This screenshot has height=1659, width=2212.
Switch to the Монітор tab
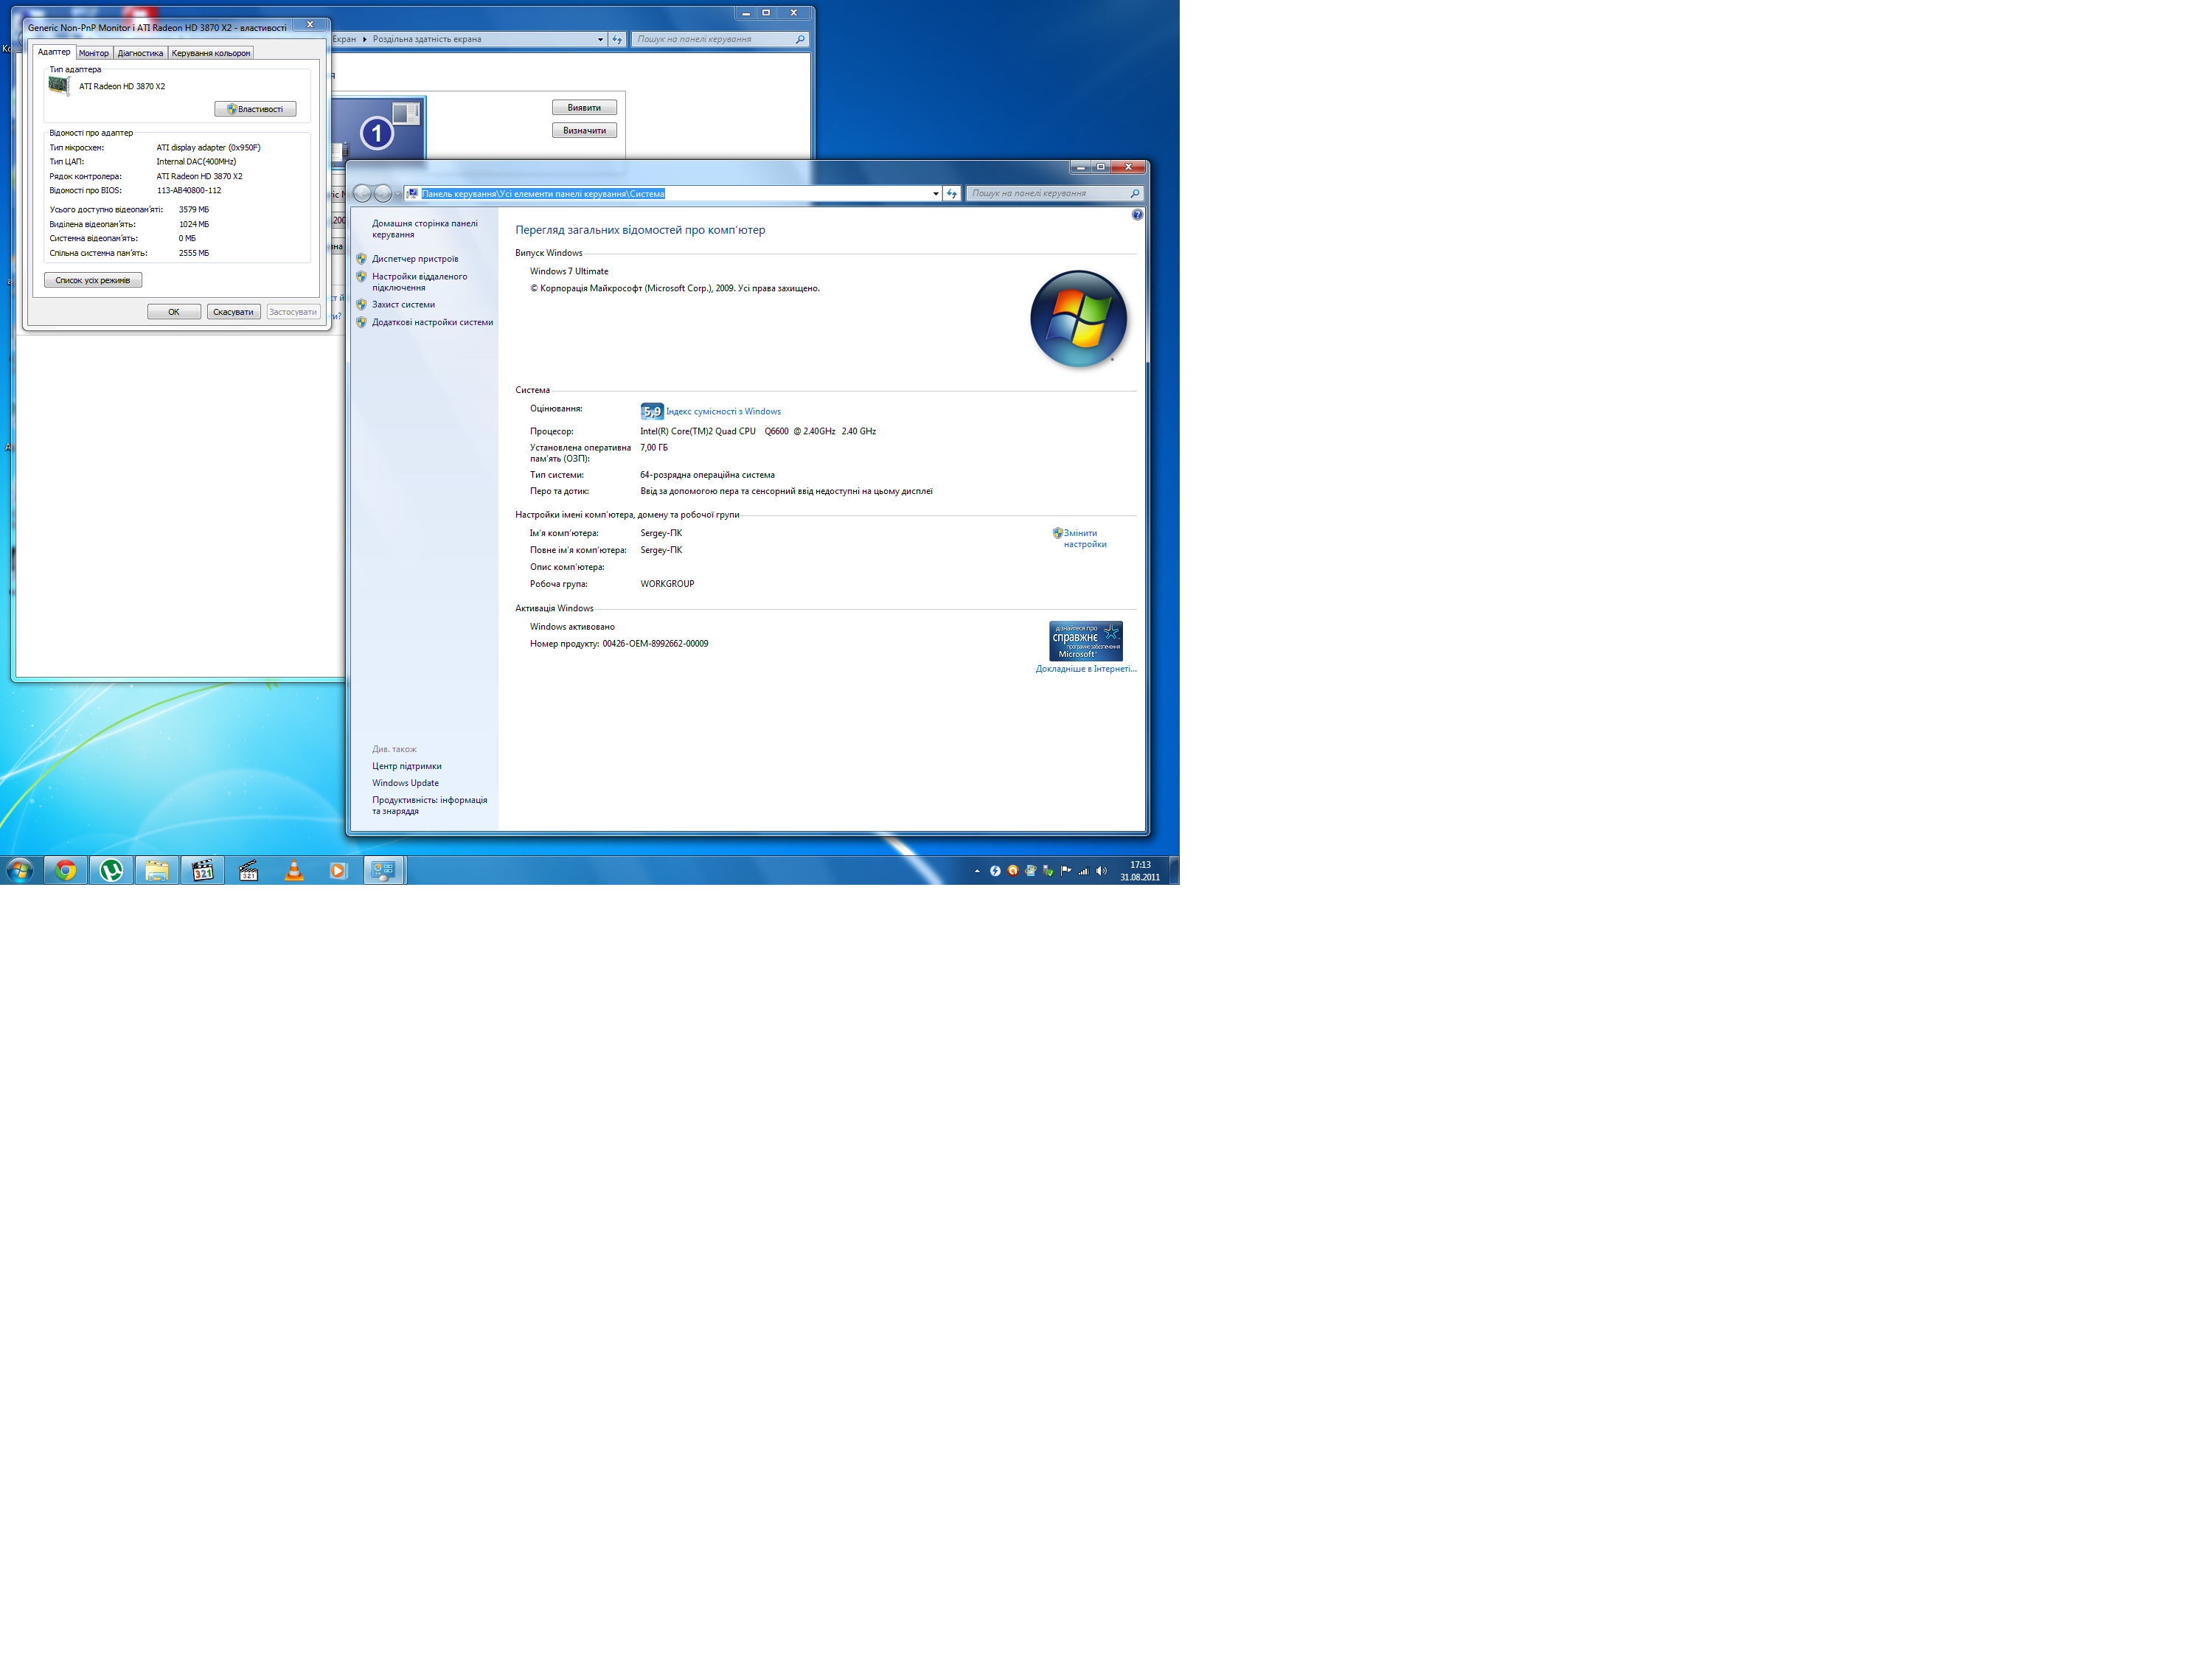tap(94, 53)
